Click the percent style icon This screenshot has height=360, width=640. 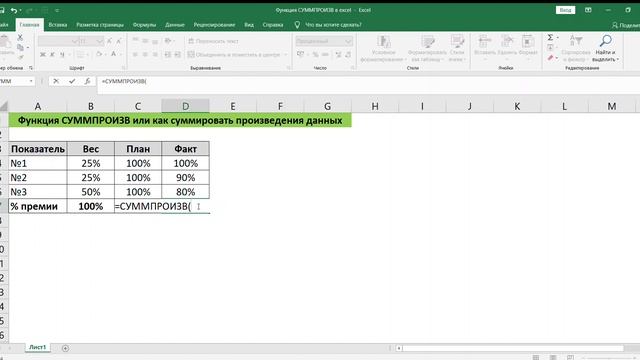[315, 54]
